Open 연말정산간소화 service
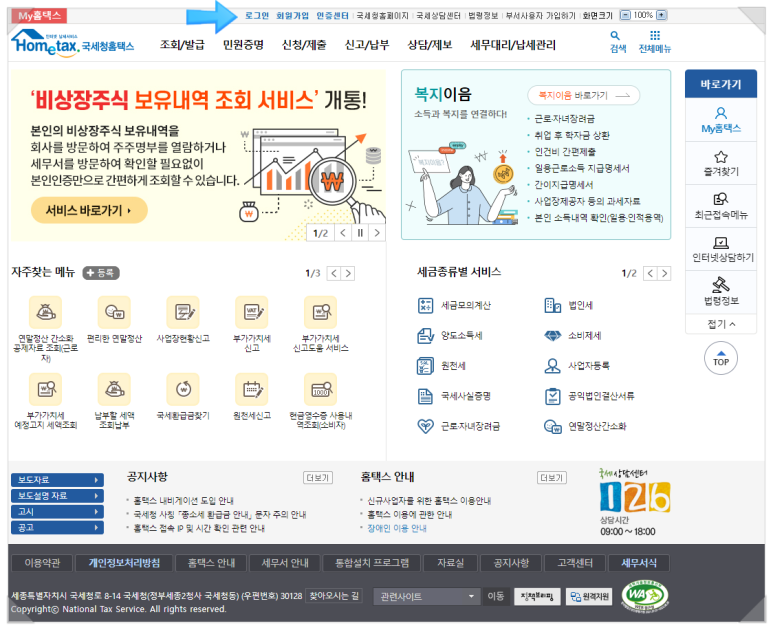This screenshot has width=773, height=630. (585, 426)
